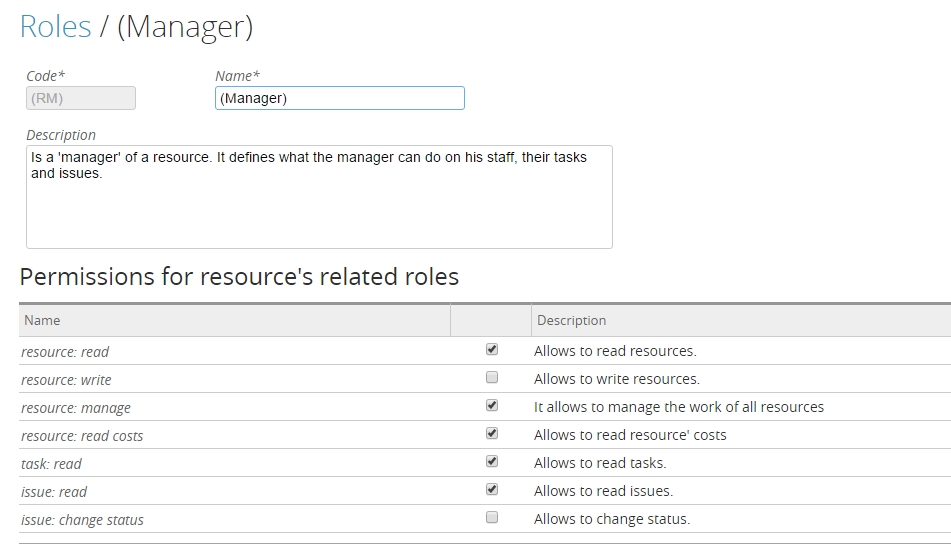Uncheck the resource: read permission checkbox
Viewport: 951px width, 549px height.
[x=491, y=350]
